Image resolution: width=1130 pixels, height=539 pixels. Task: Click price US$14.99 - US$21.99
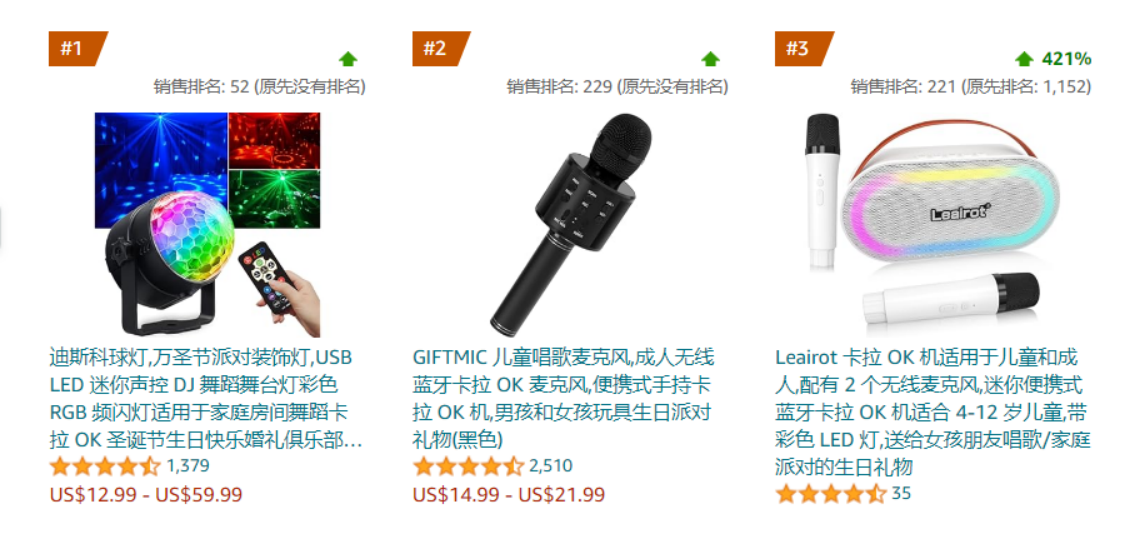pos(509,494)
